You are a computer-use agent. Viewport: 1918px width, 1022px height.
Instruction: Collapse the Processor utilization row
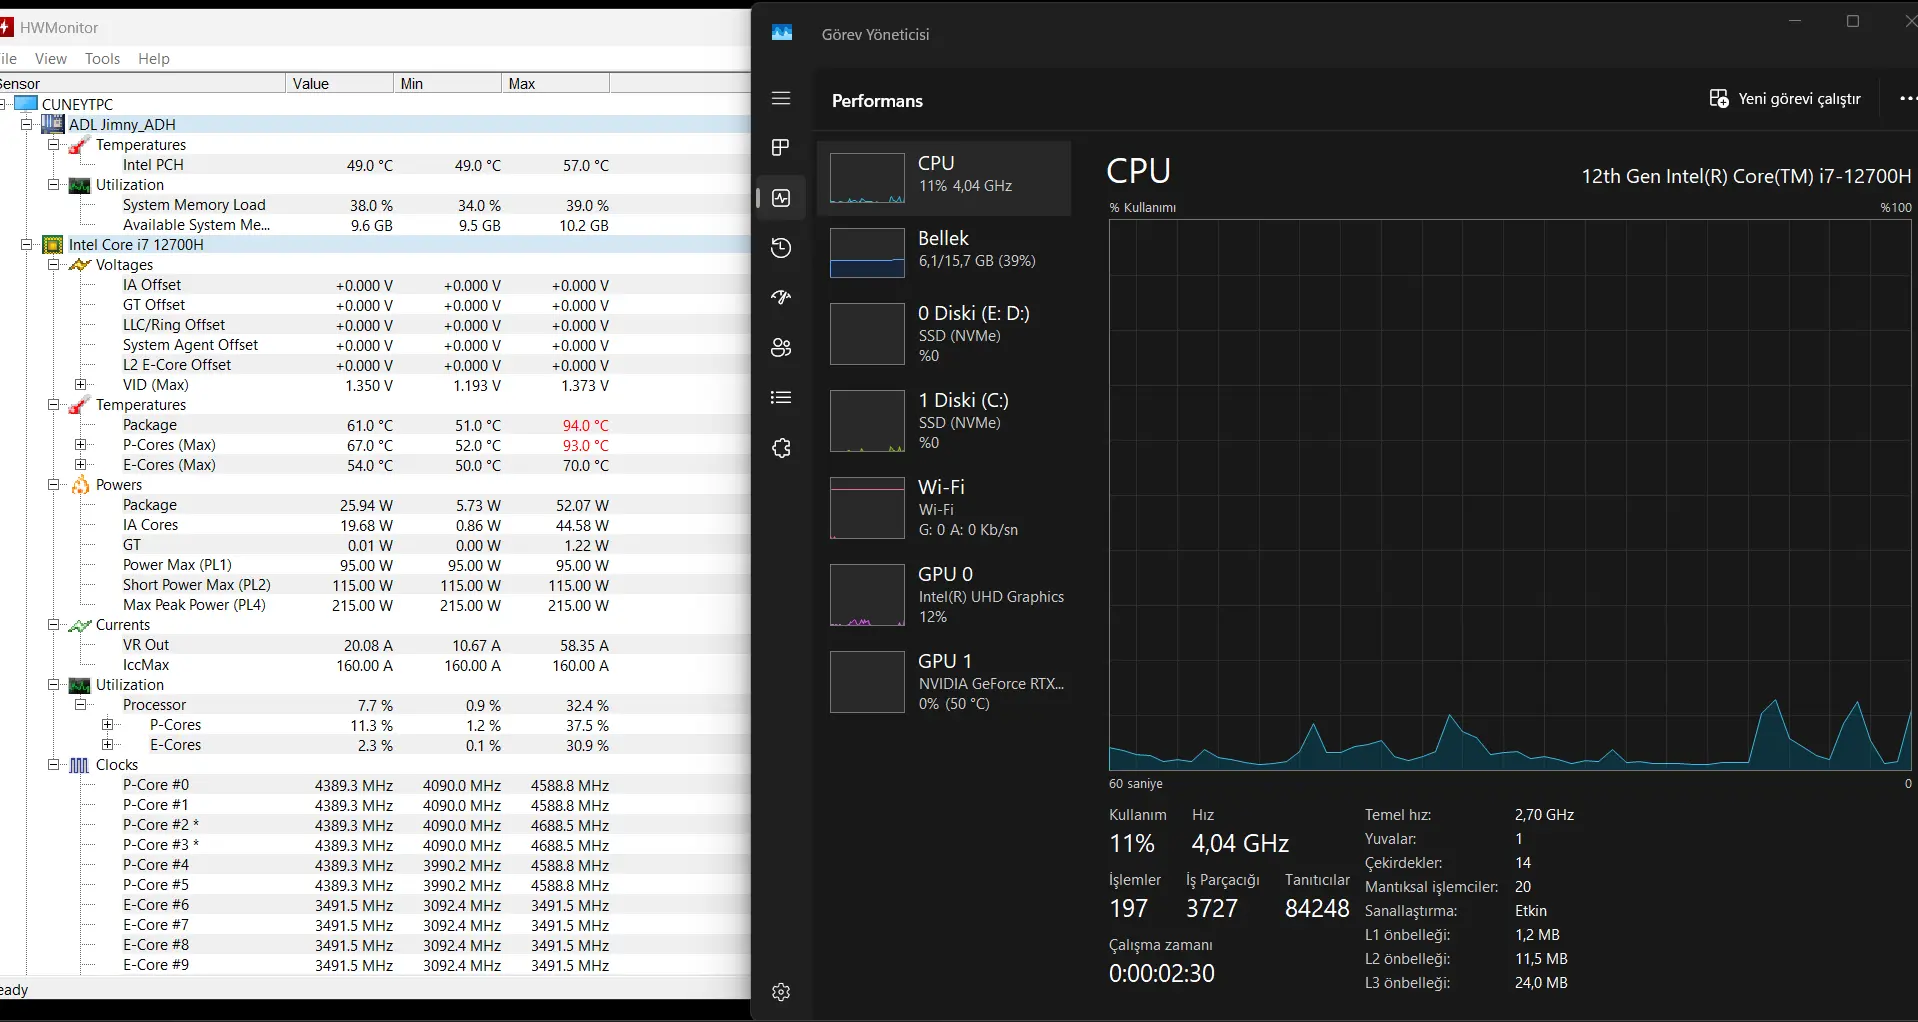coord(81,704)
